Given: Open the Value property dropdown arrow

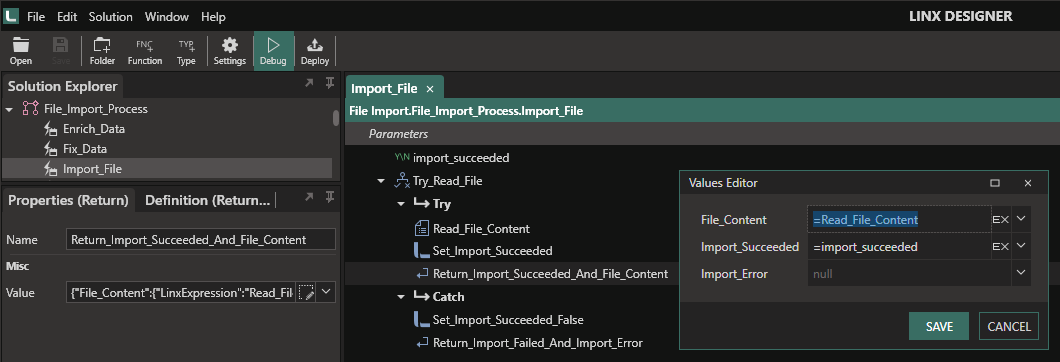Looking at the screenshot, I should pos(327,292).
